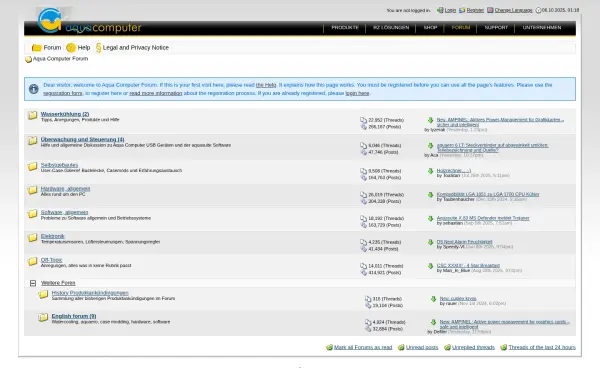Click 'read more information' link in the notice

156,93
